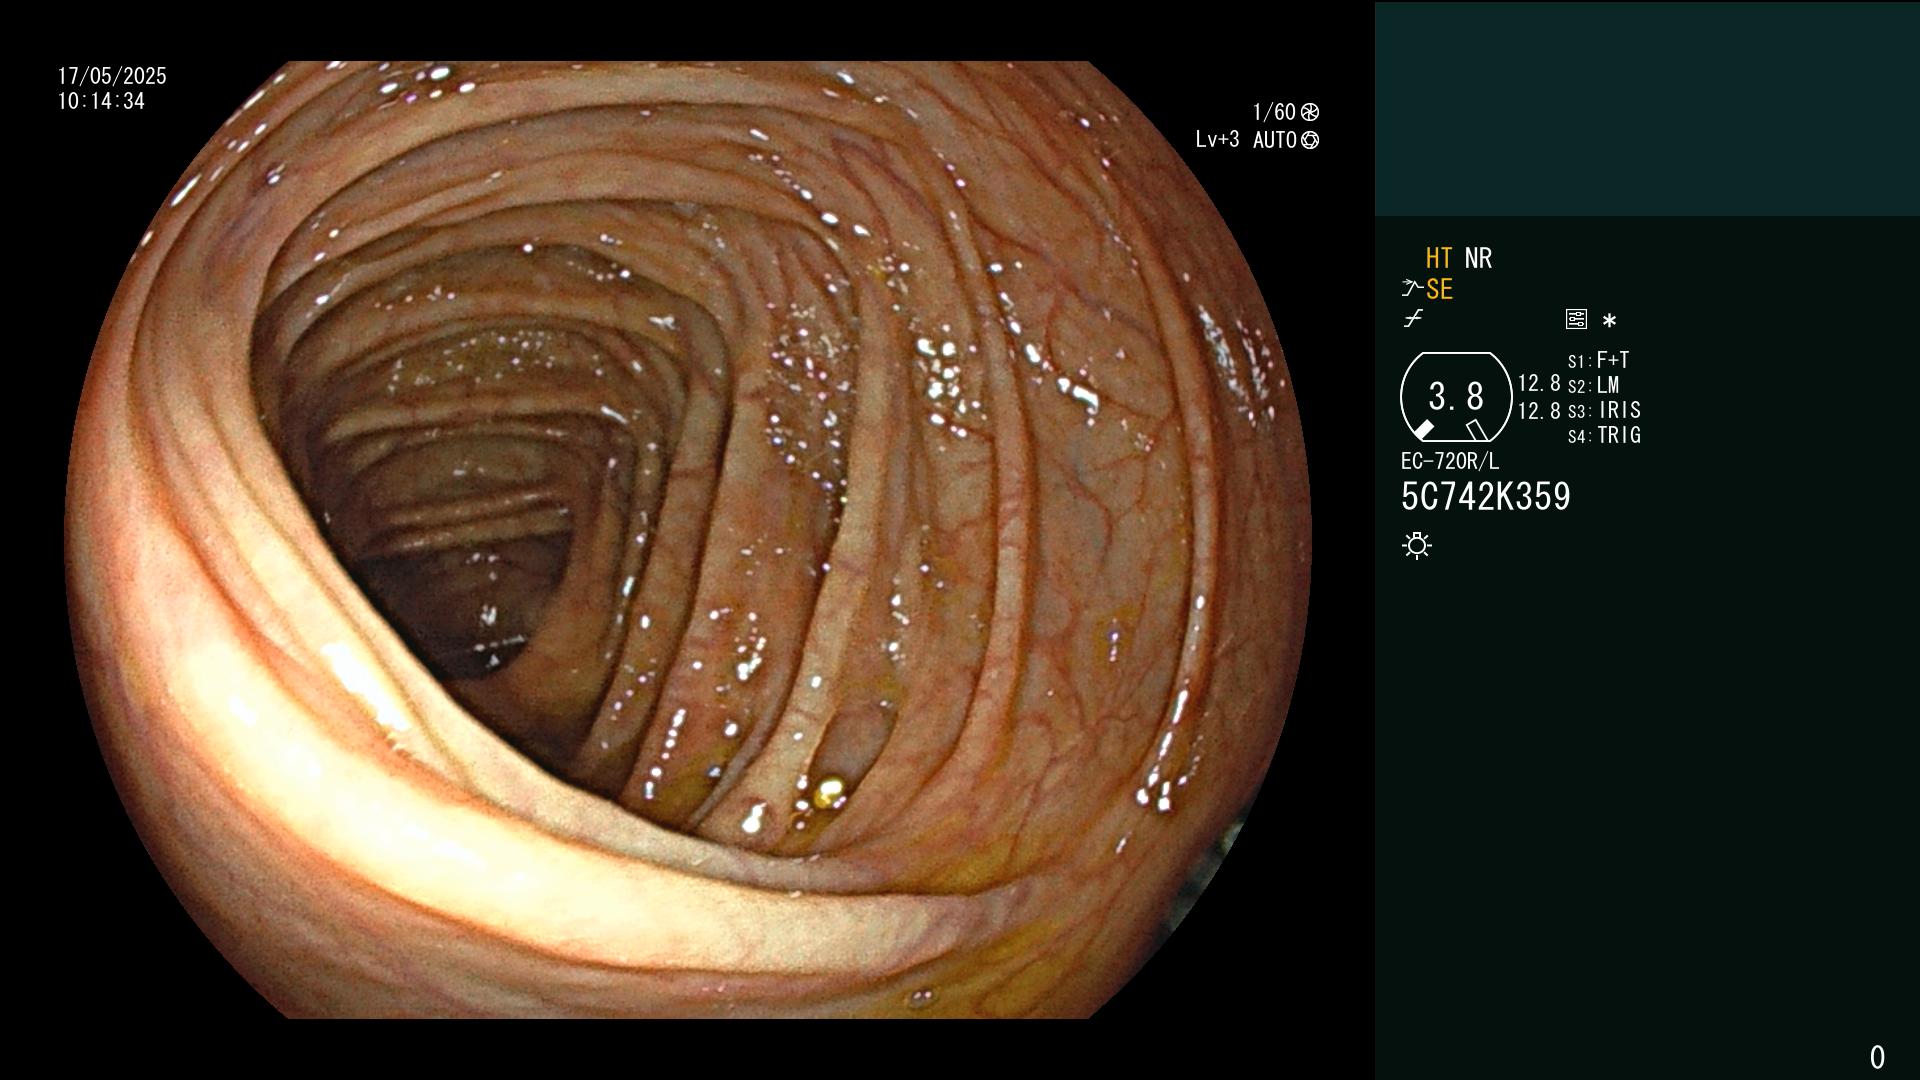Click the 12.8 value beside S3
Viewport: 1920px width, 1080px height.
[1539, 411]
